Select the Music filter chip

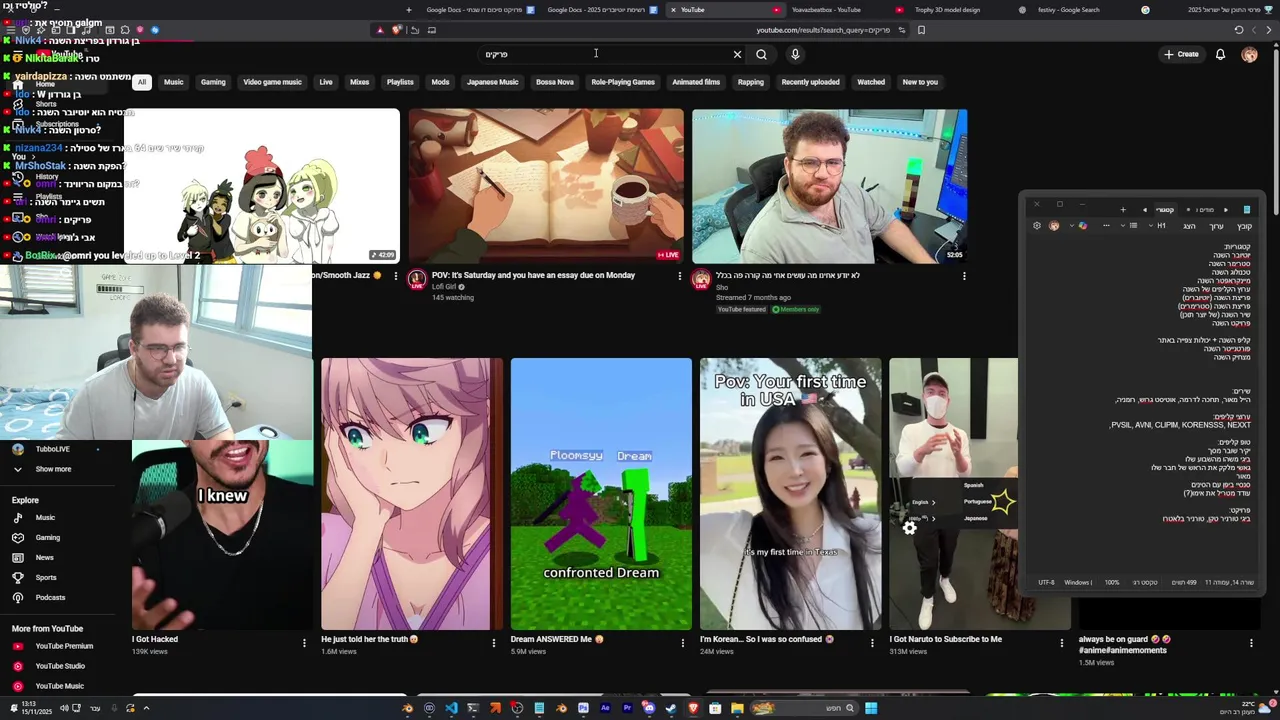pyautogui.click(x=174, y=82)
